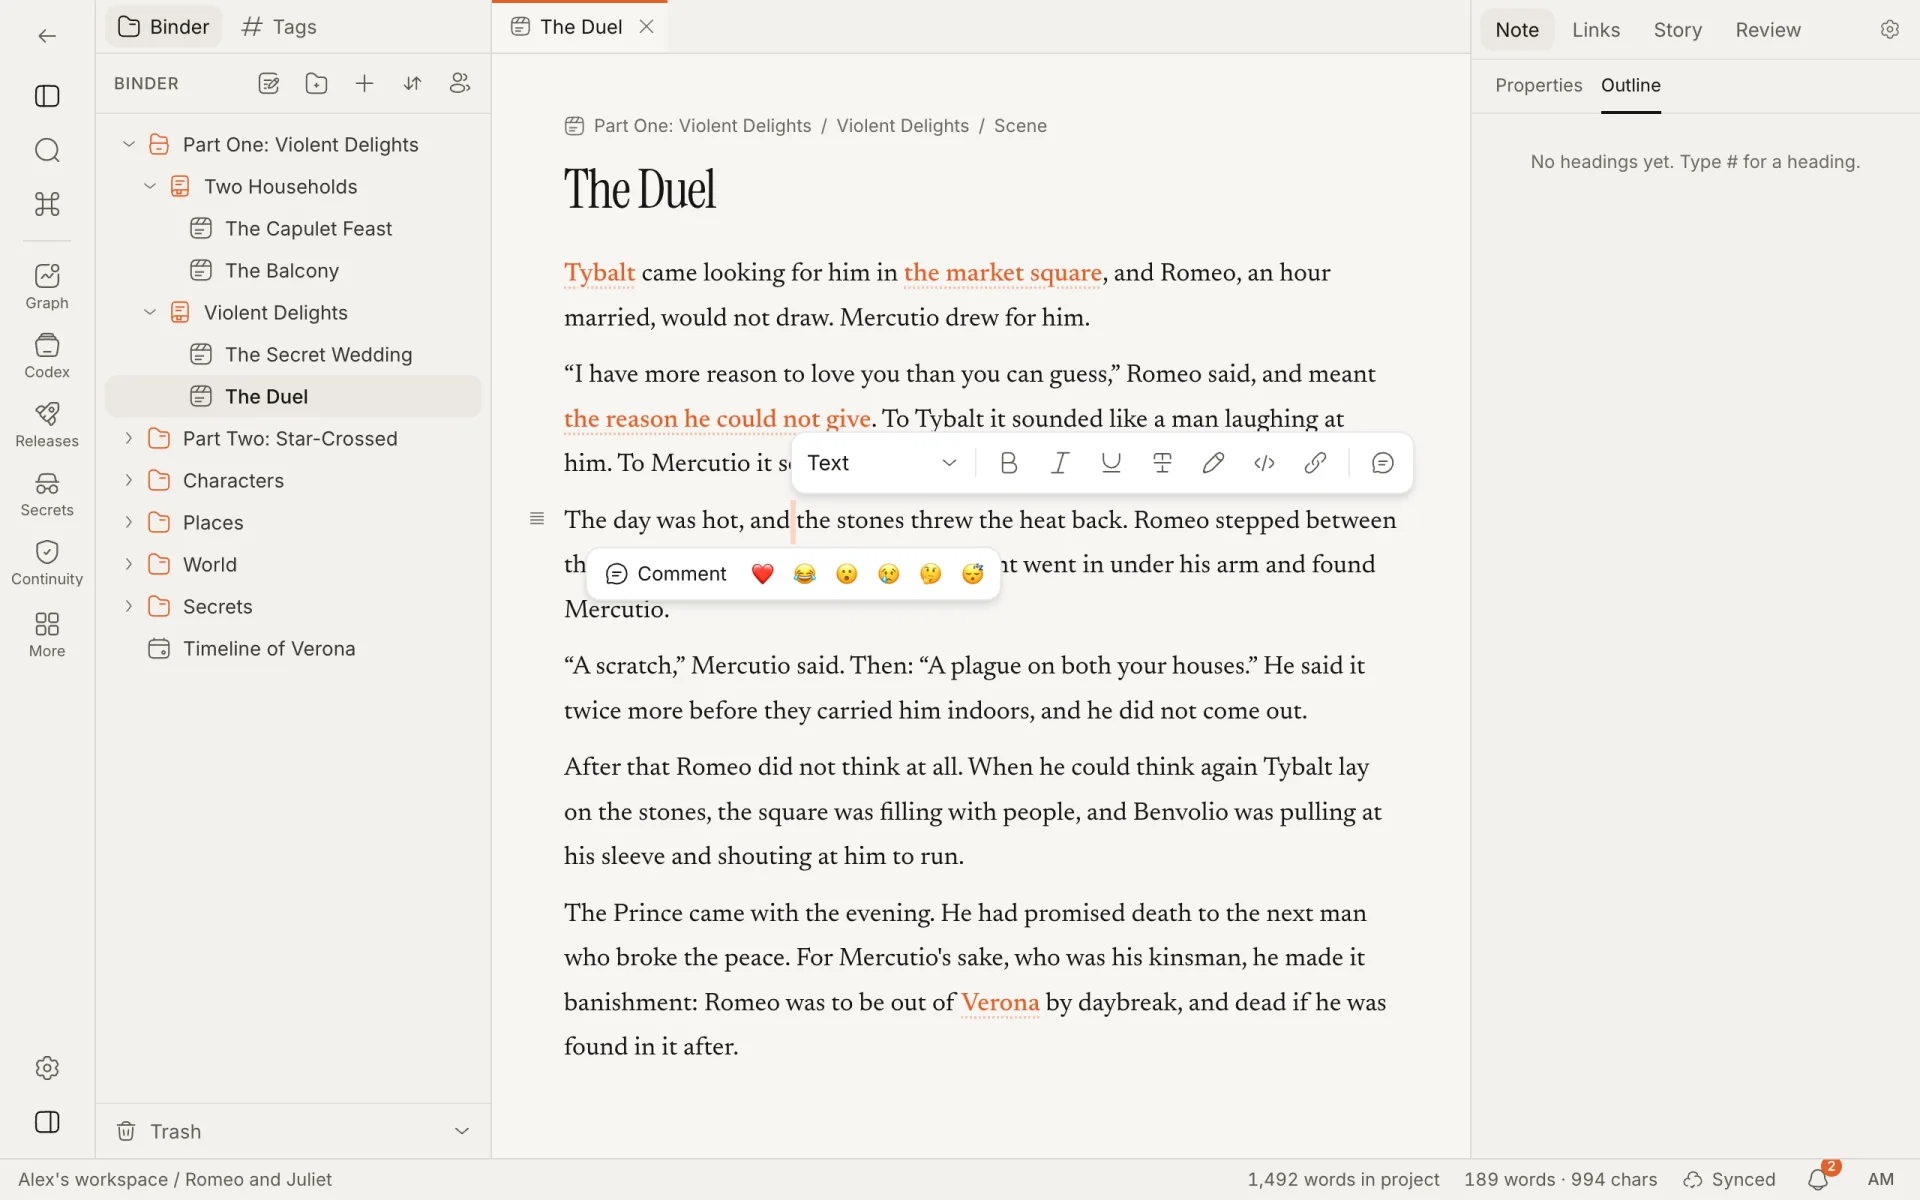Open the More apps menu

tap(47, 635)
